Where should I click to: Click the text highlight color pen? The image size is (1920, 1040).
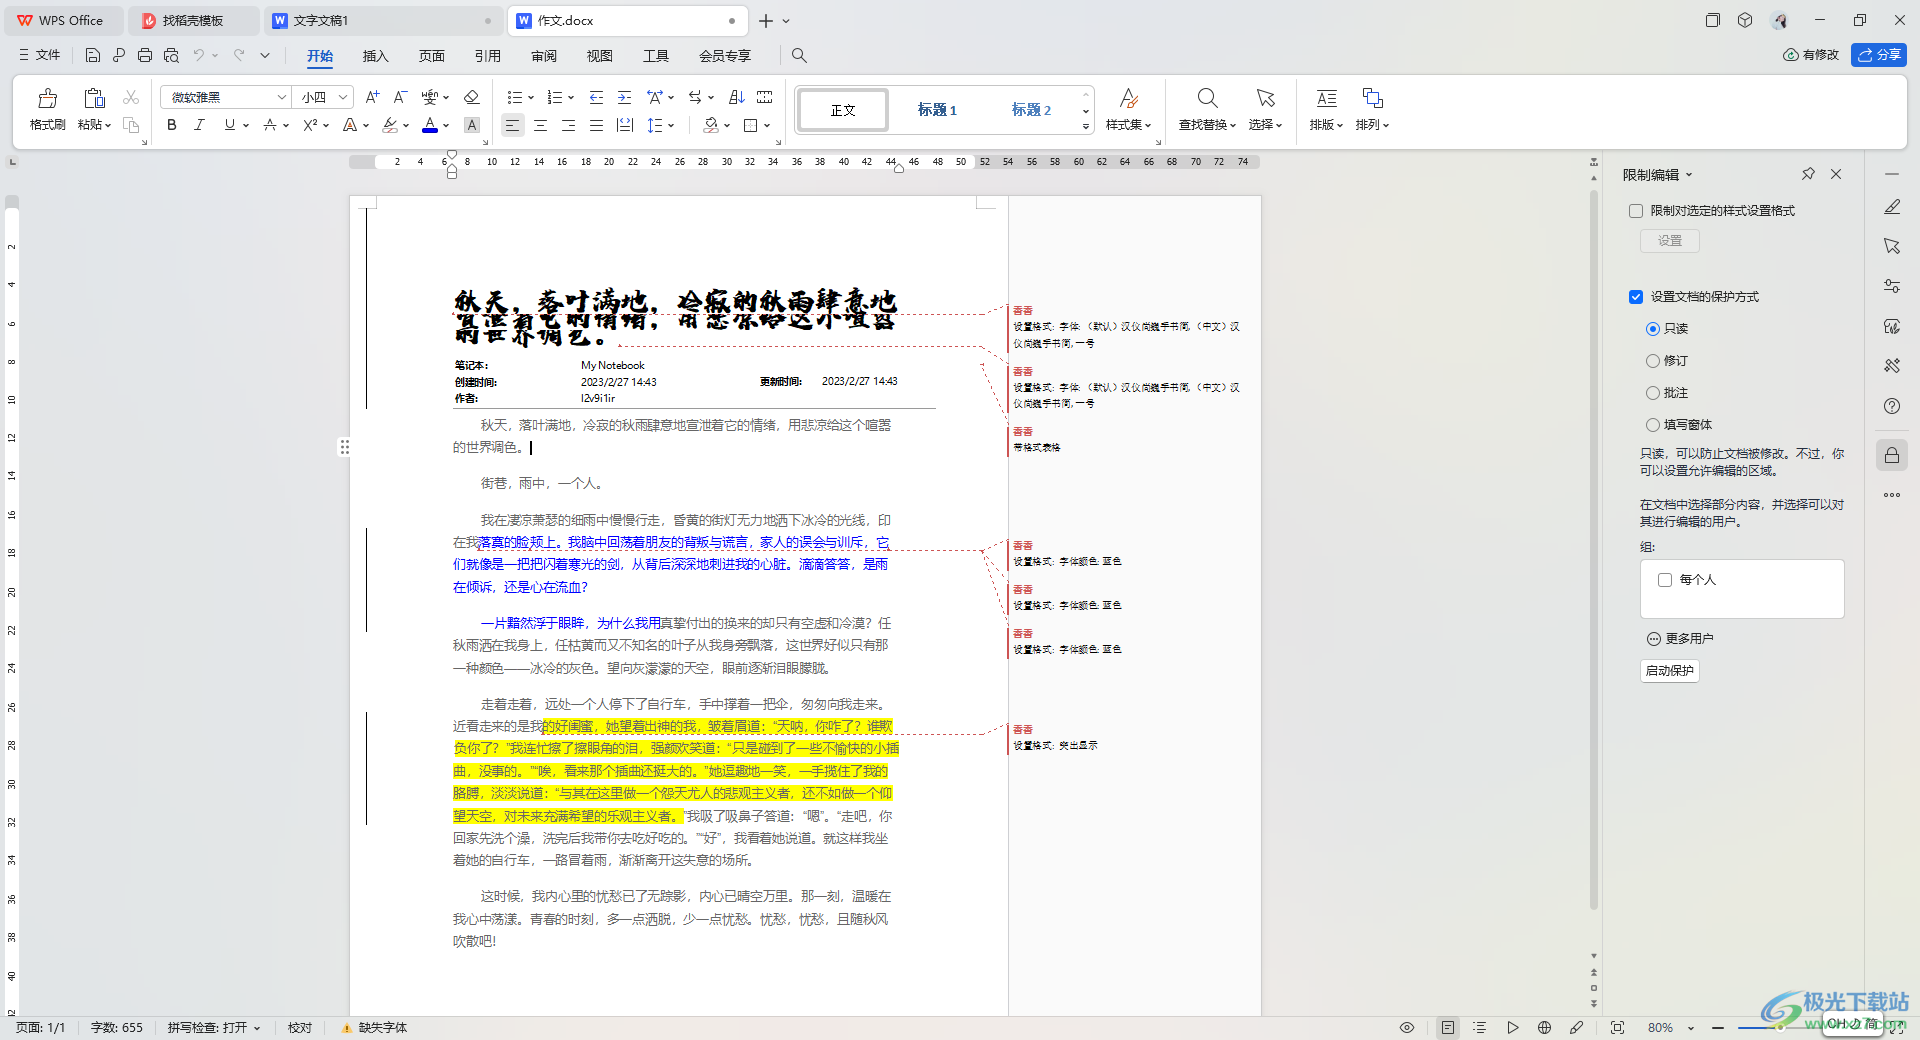coord(390,125)
